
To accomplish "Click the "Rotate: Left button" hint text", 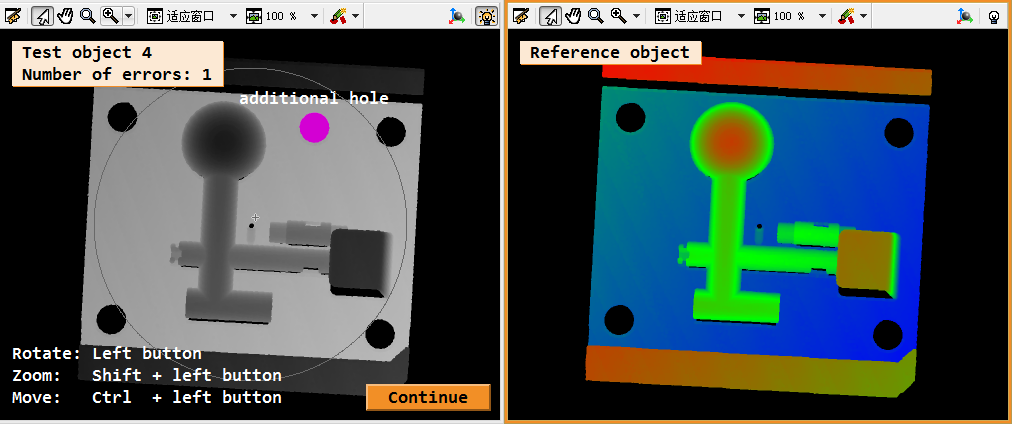I will coord(106,354).
